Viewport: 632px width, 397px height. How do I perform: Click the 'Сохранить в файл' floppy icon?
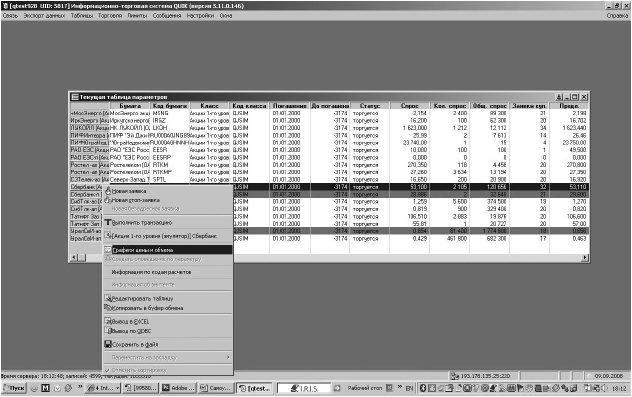108,345
